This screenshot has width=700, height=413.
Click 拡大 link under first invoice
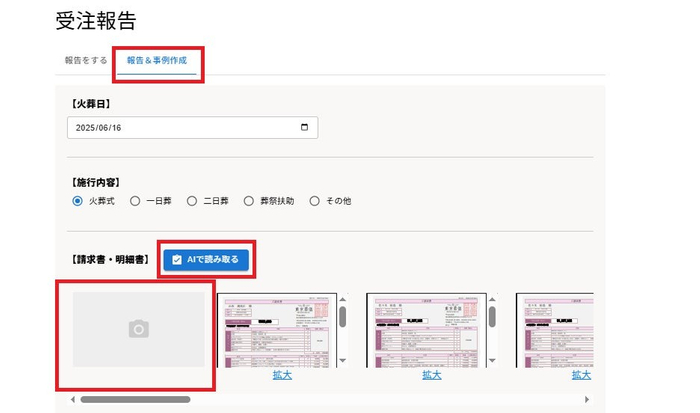282,375
